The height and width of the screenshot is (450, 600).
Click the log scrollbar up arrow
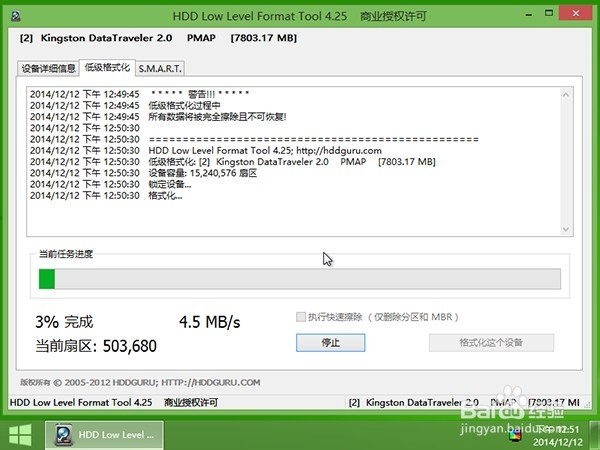(x=566, y=94)
